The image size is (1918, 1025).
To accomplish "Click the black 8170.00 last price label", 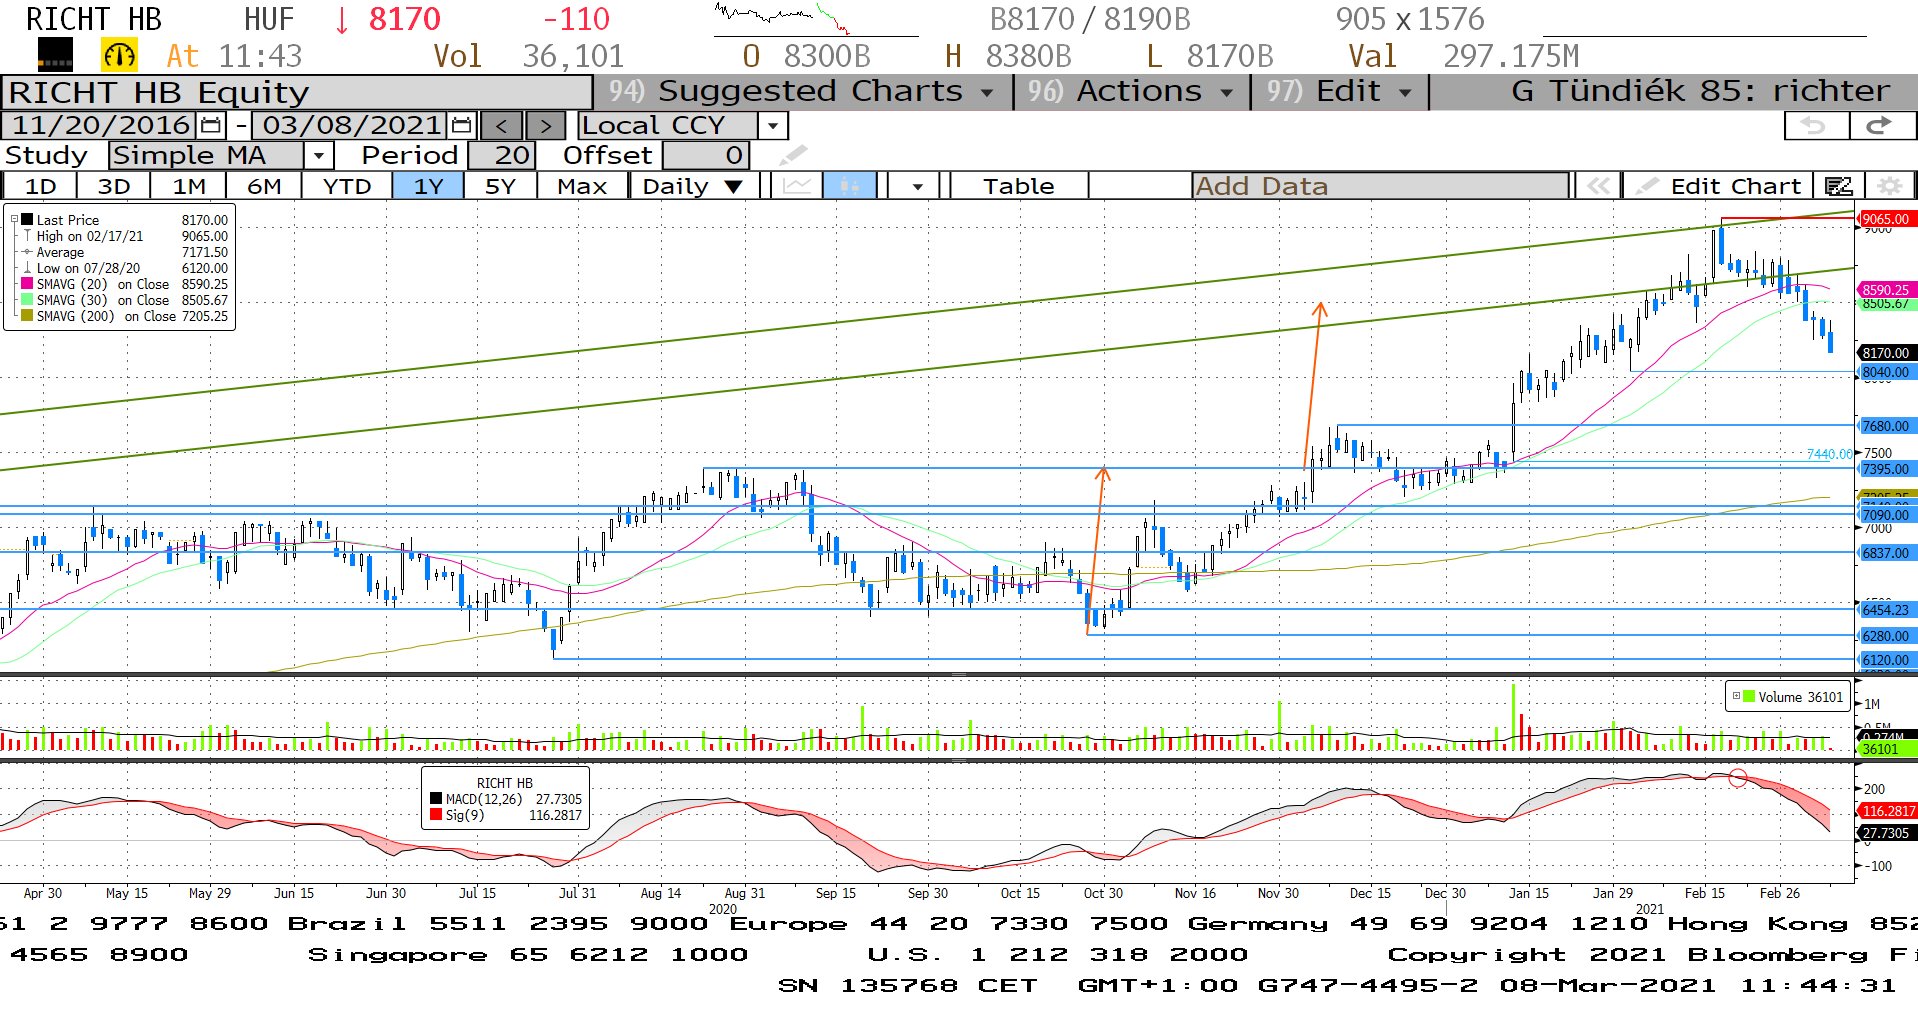I will tap(1885, 353).
